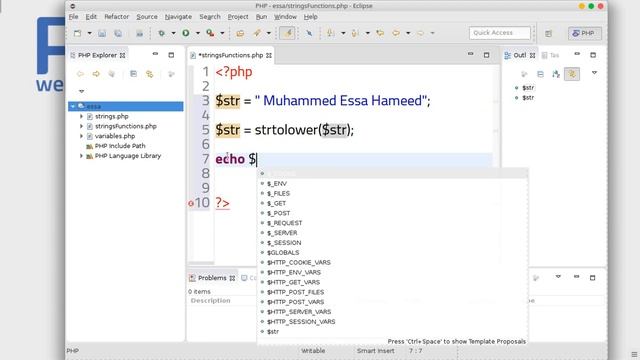This screenshot has height=360, width=640.
Task: Click the New file toolbar icon
Action: (78, 33)
